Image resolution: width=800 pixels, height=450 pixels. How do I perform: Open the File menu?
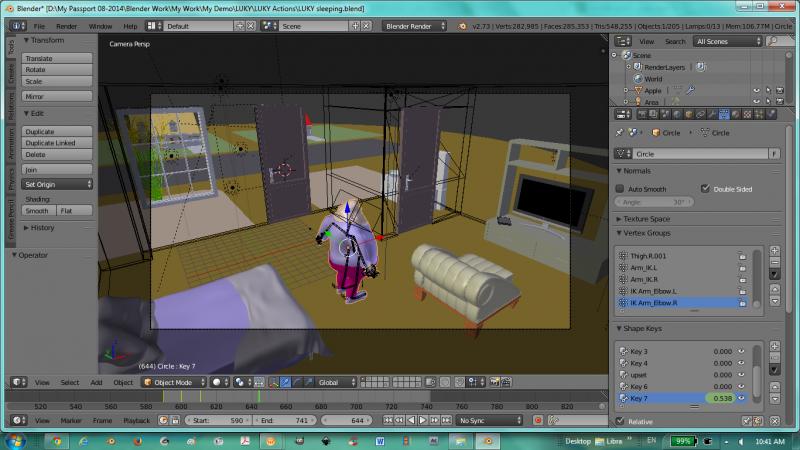pos(39,26)
